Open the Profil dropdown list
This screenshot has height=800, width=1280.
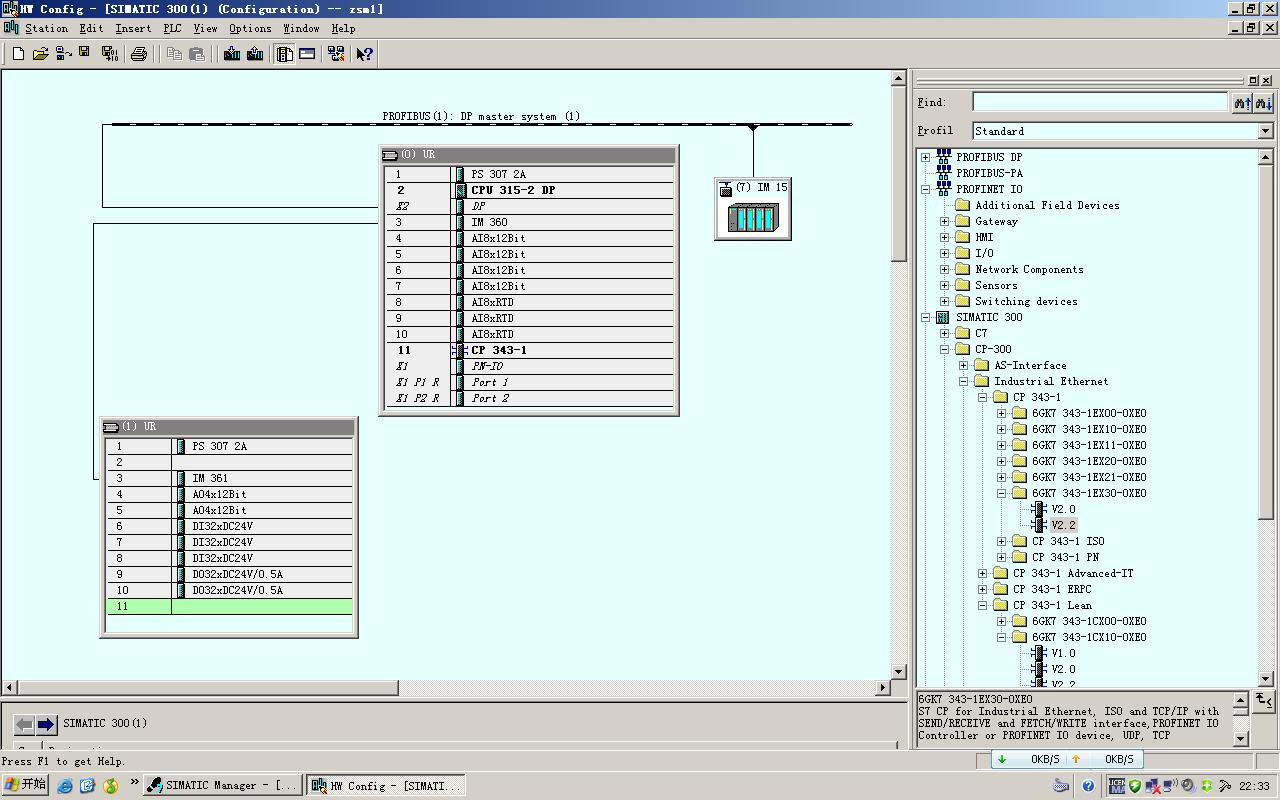1265,131
